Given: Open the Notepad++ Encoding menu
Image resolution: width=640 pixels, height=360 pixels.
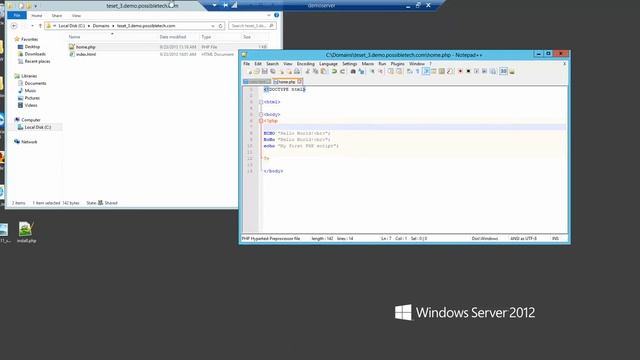Looking at the screenshot, I should pos(305,64).
